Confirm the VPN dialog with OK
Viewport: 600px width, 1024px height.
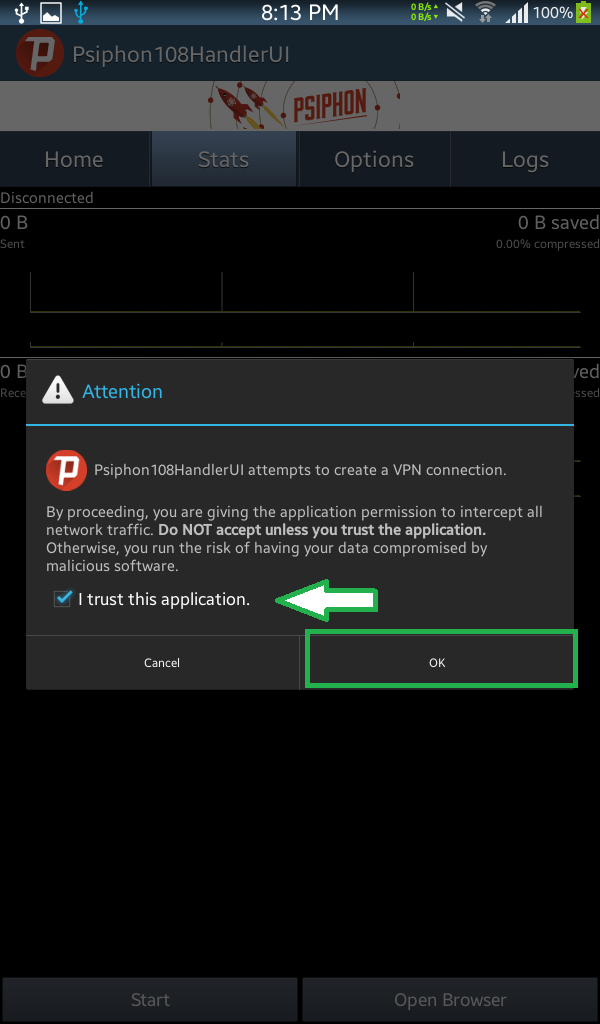(x=437, y=662)
